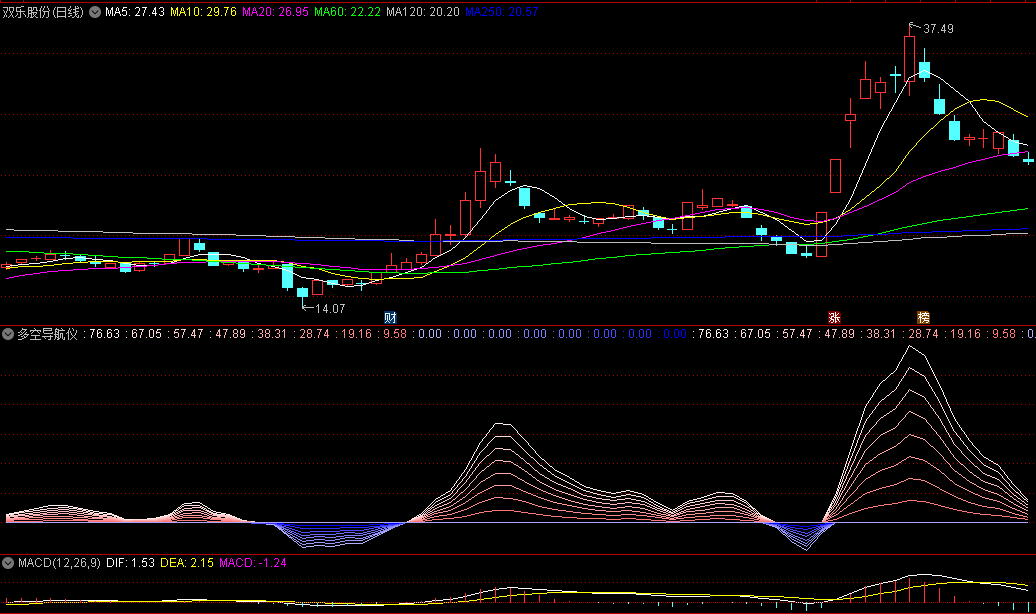The height and width of the screenshot is (614, 1036).
Task: Click the 榜 leaderboard marker icon
Action: [923, 317]
